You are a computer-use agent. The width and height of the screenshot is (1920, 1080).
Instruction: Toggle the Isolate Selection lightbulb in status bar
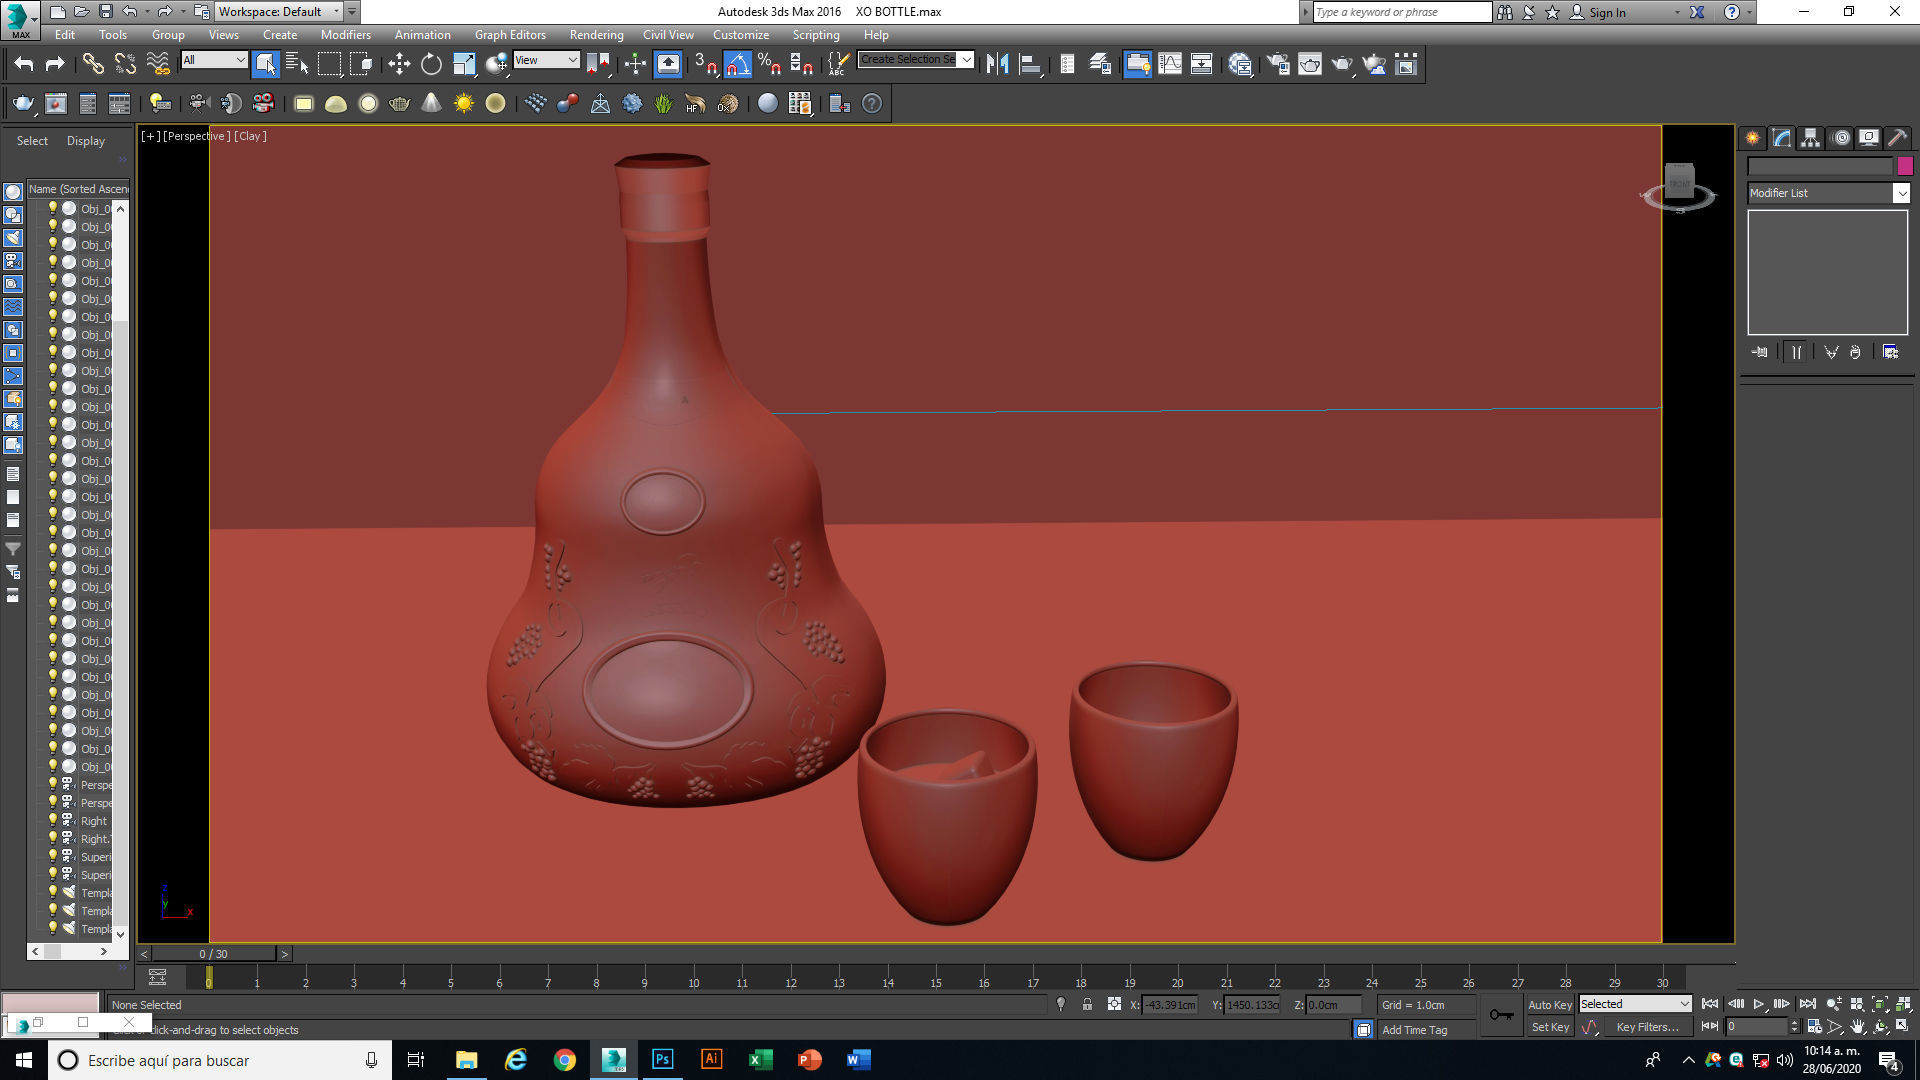[1061, 1004]
